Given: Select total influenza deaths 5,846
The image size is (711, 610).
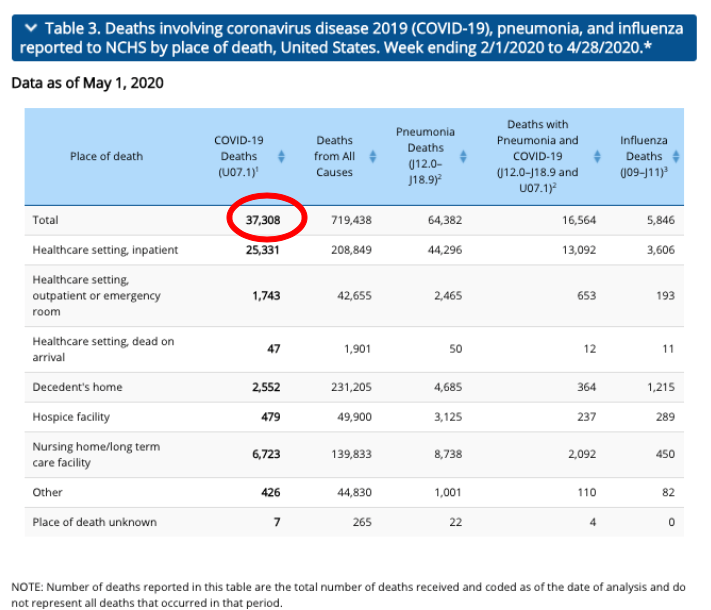Looking at the screenshot, I should [661, 220].
